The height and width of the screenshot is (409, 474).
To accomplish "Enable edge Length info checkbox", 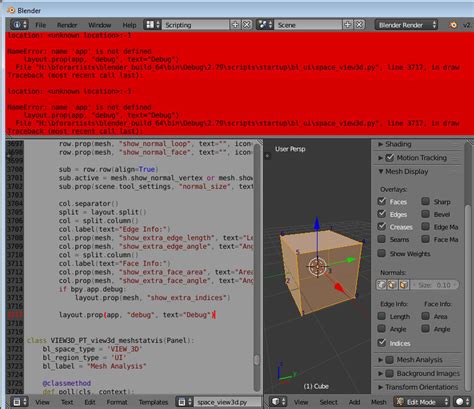I will tap(382, 316).
